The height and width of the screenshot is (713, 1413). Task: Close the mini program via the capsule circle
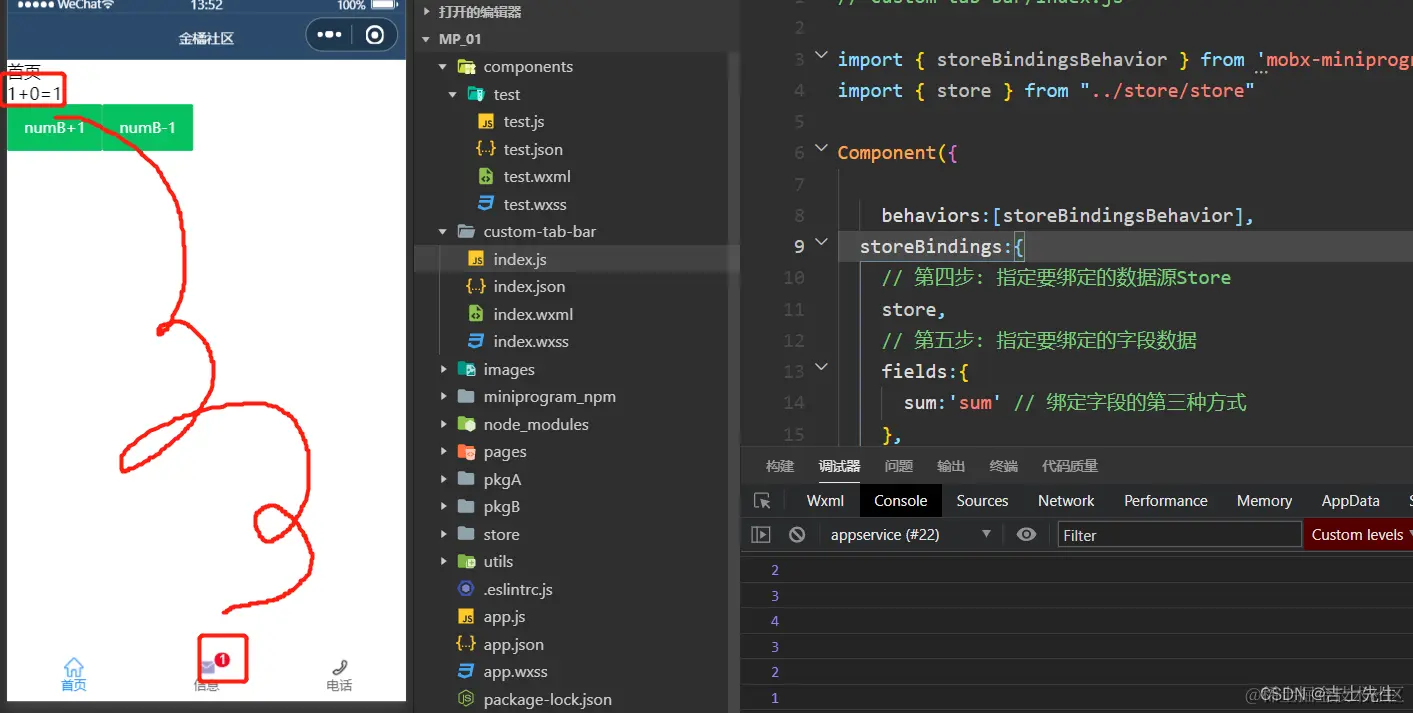click(x=375, y=35)
